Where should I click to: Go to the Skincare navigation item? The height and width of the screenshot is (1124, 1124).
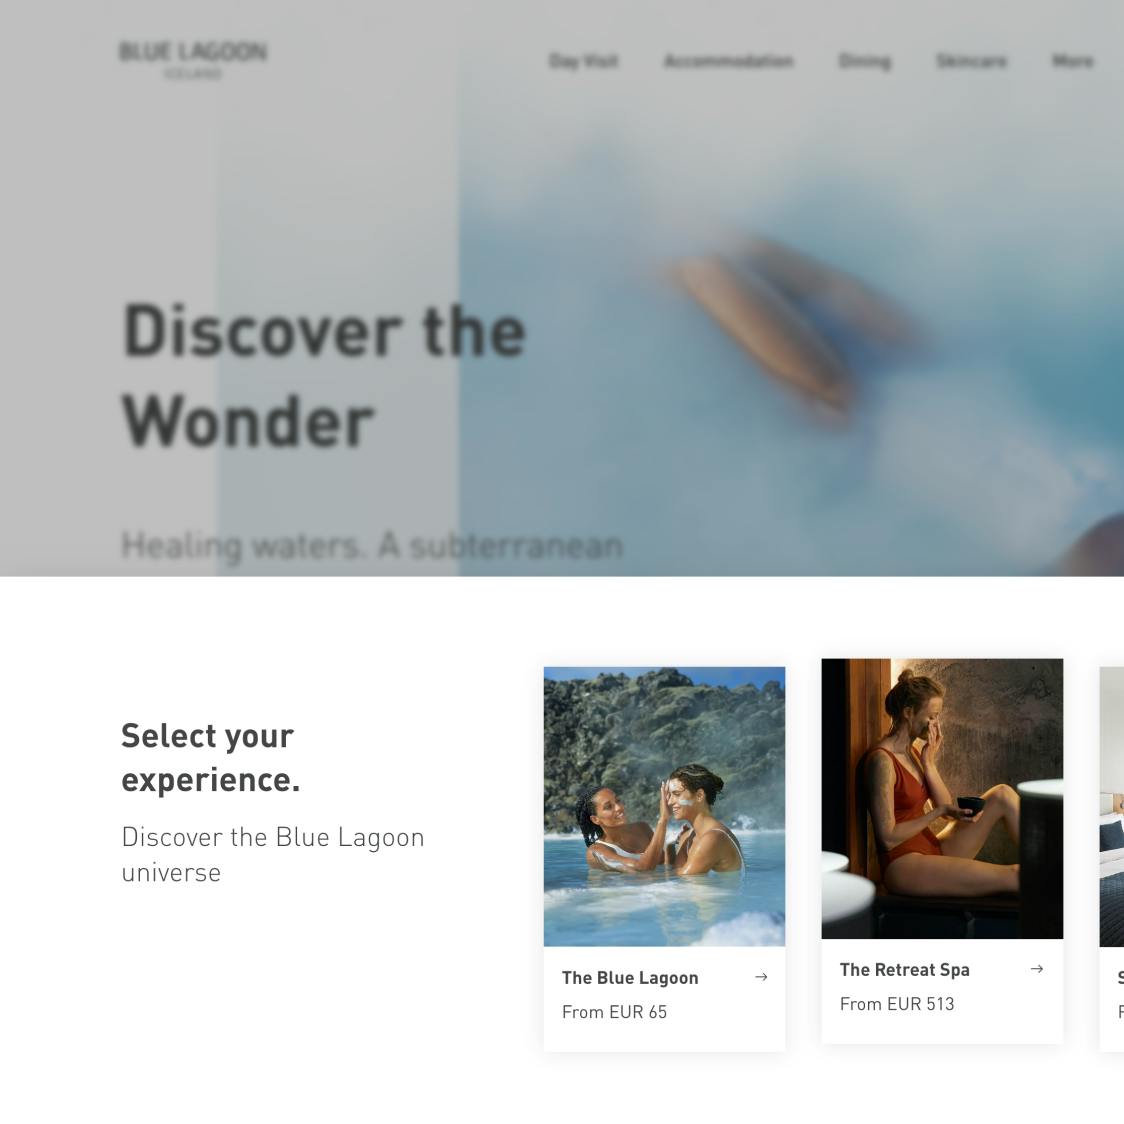[x=971, y=61]
